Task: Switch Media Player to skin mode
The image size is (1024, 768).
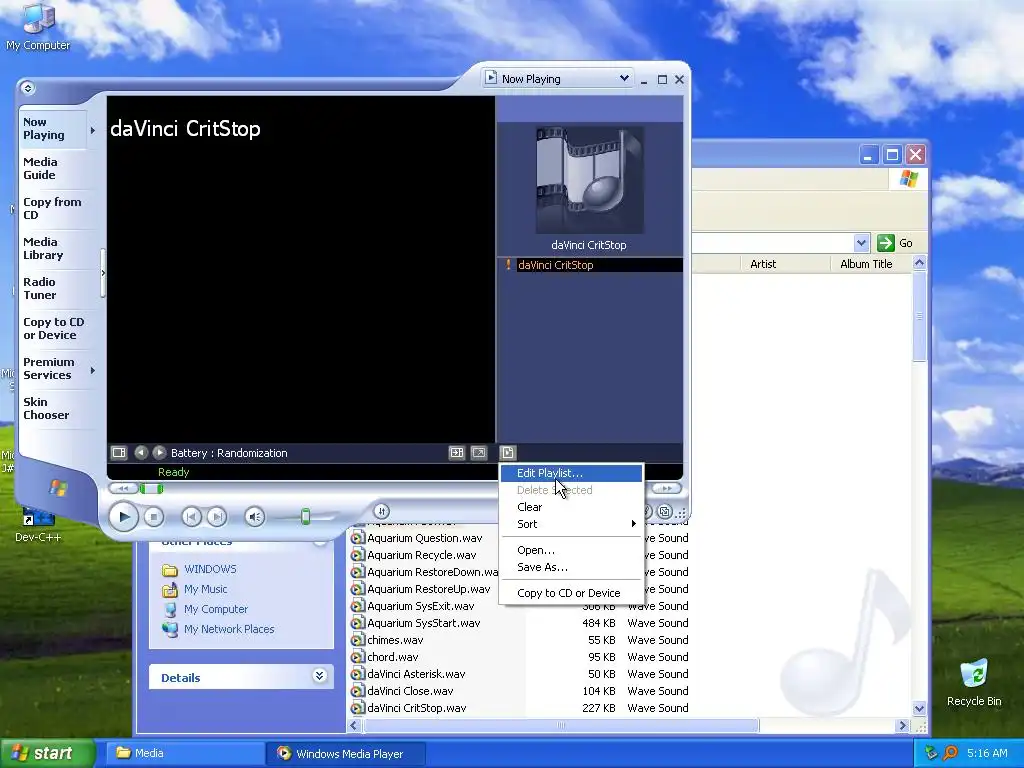Action: 665,512
